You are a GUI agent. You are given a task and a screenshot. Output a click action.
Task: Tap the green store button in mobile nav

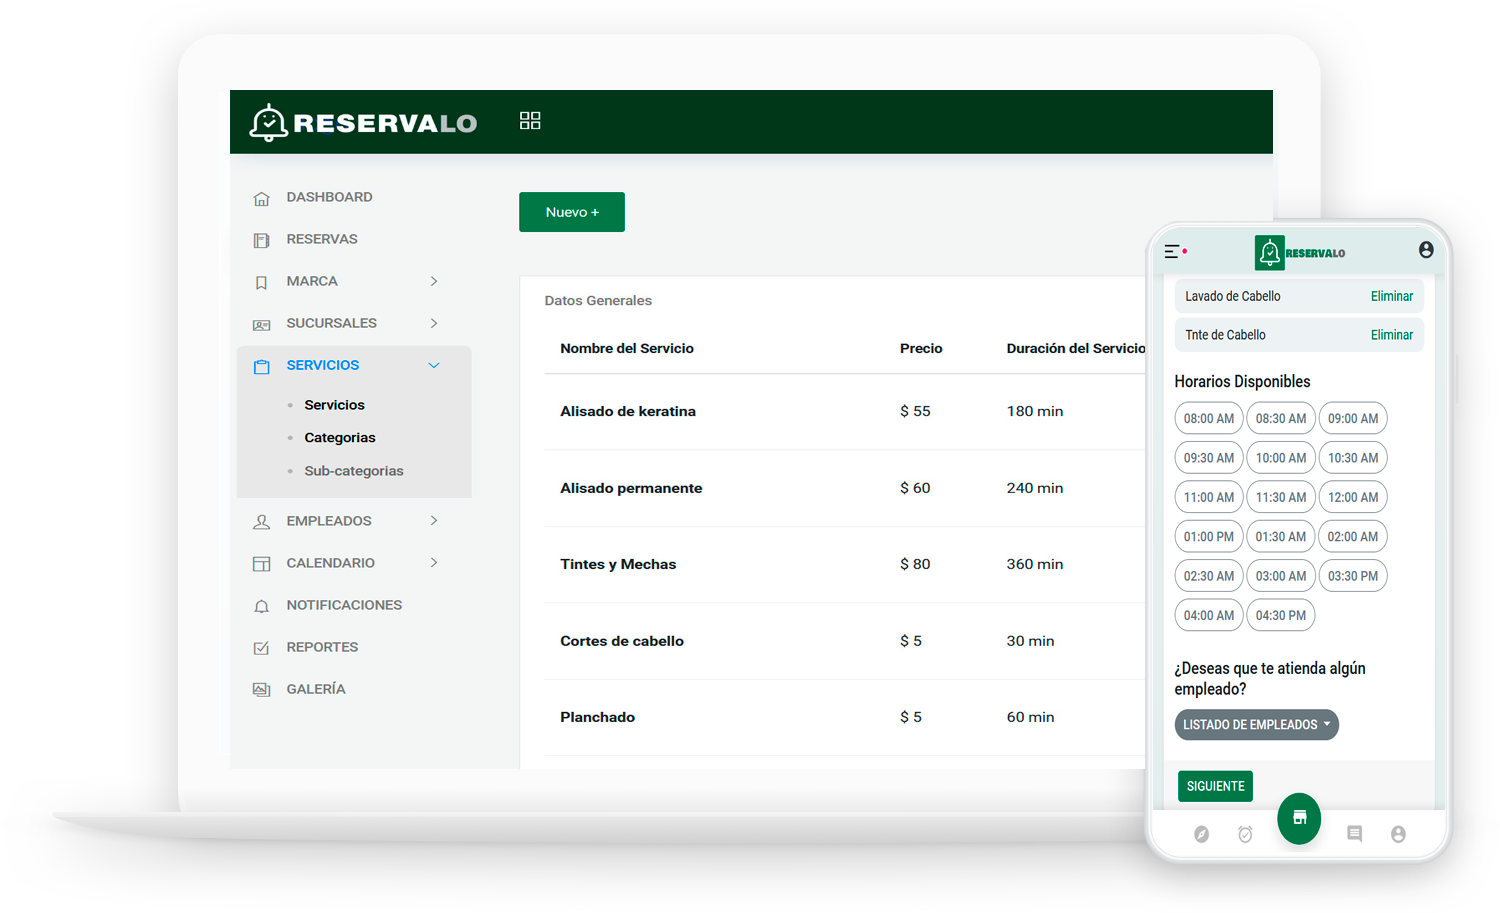click(1299, 819)
